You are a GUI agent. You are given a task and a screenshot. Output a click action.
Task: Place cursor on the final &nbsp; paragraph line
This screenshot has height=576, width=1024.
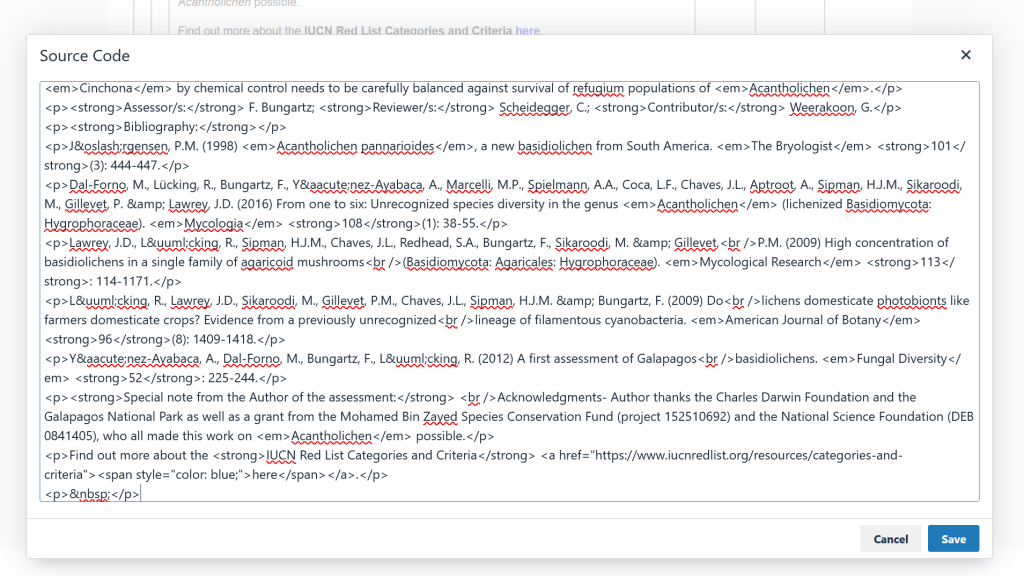click(x=90, y=494)
